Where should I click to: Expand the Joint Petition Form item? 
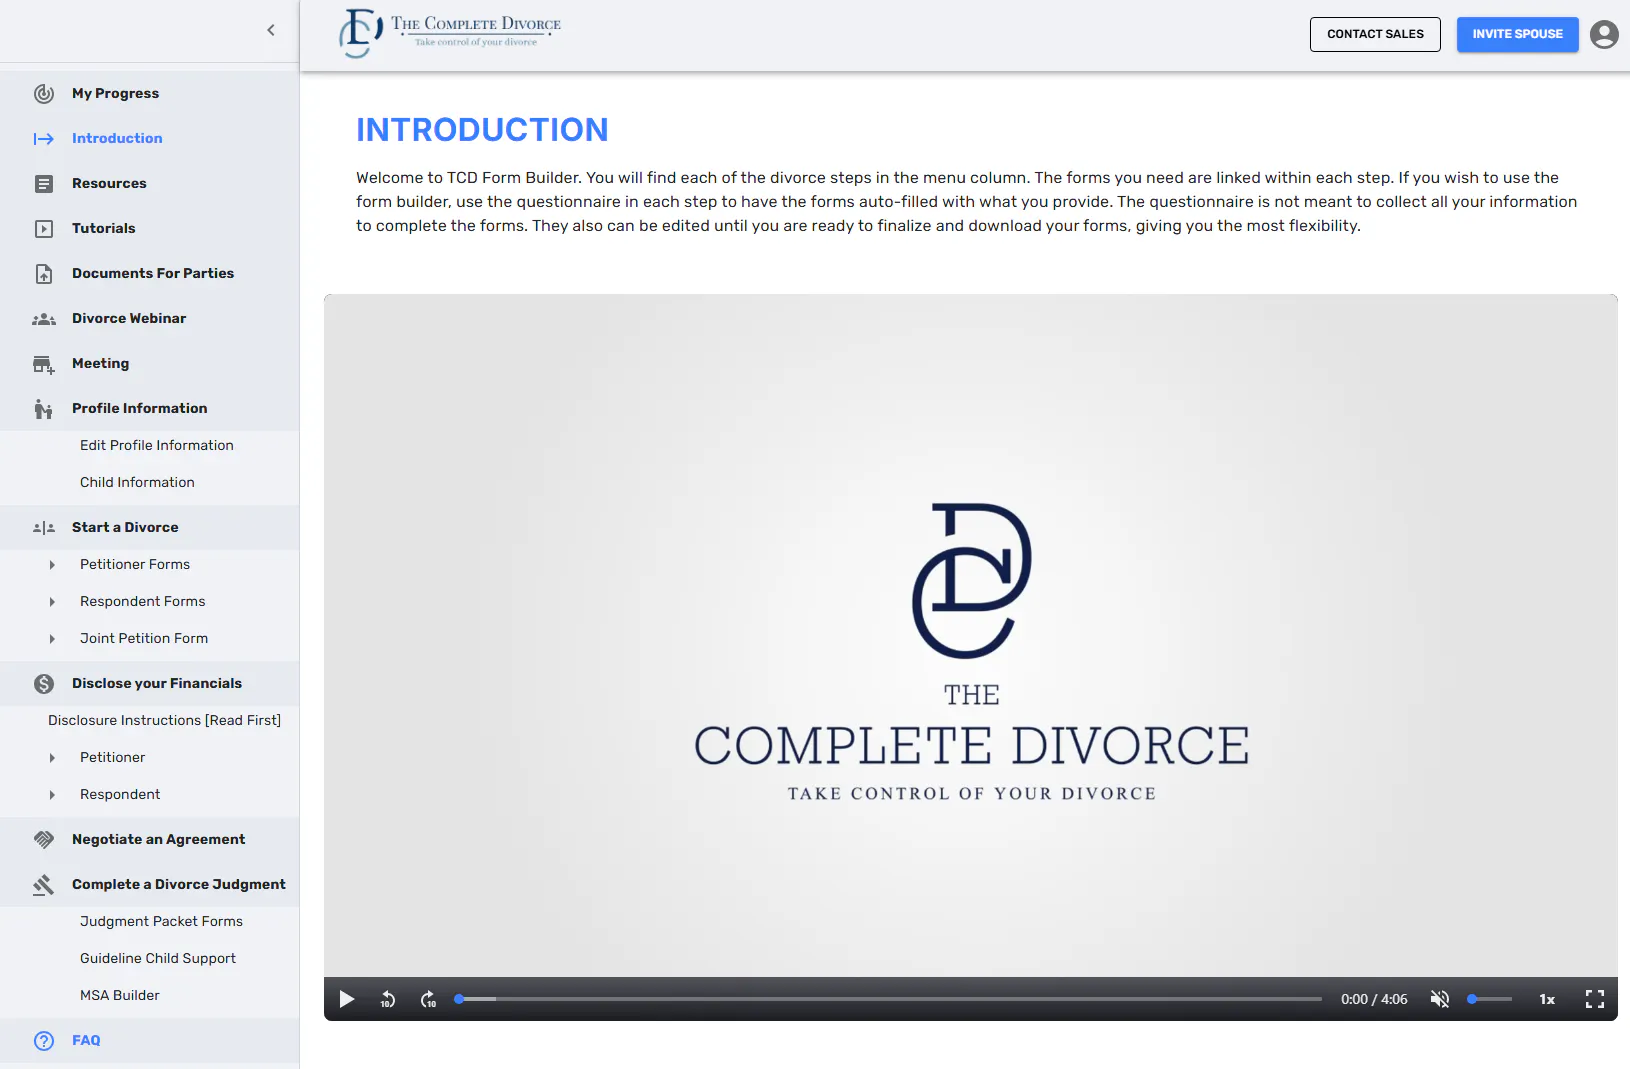coord(52,639)
